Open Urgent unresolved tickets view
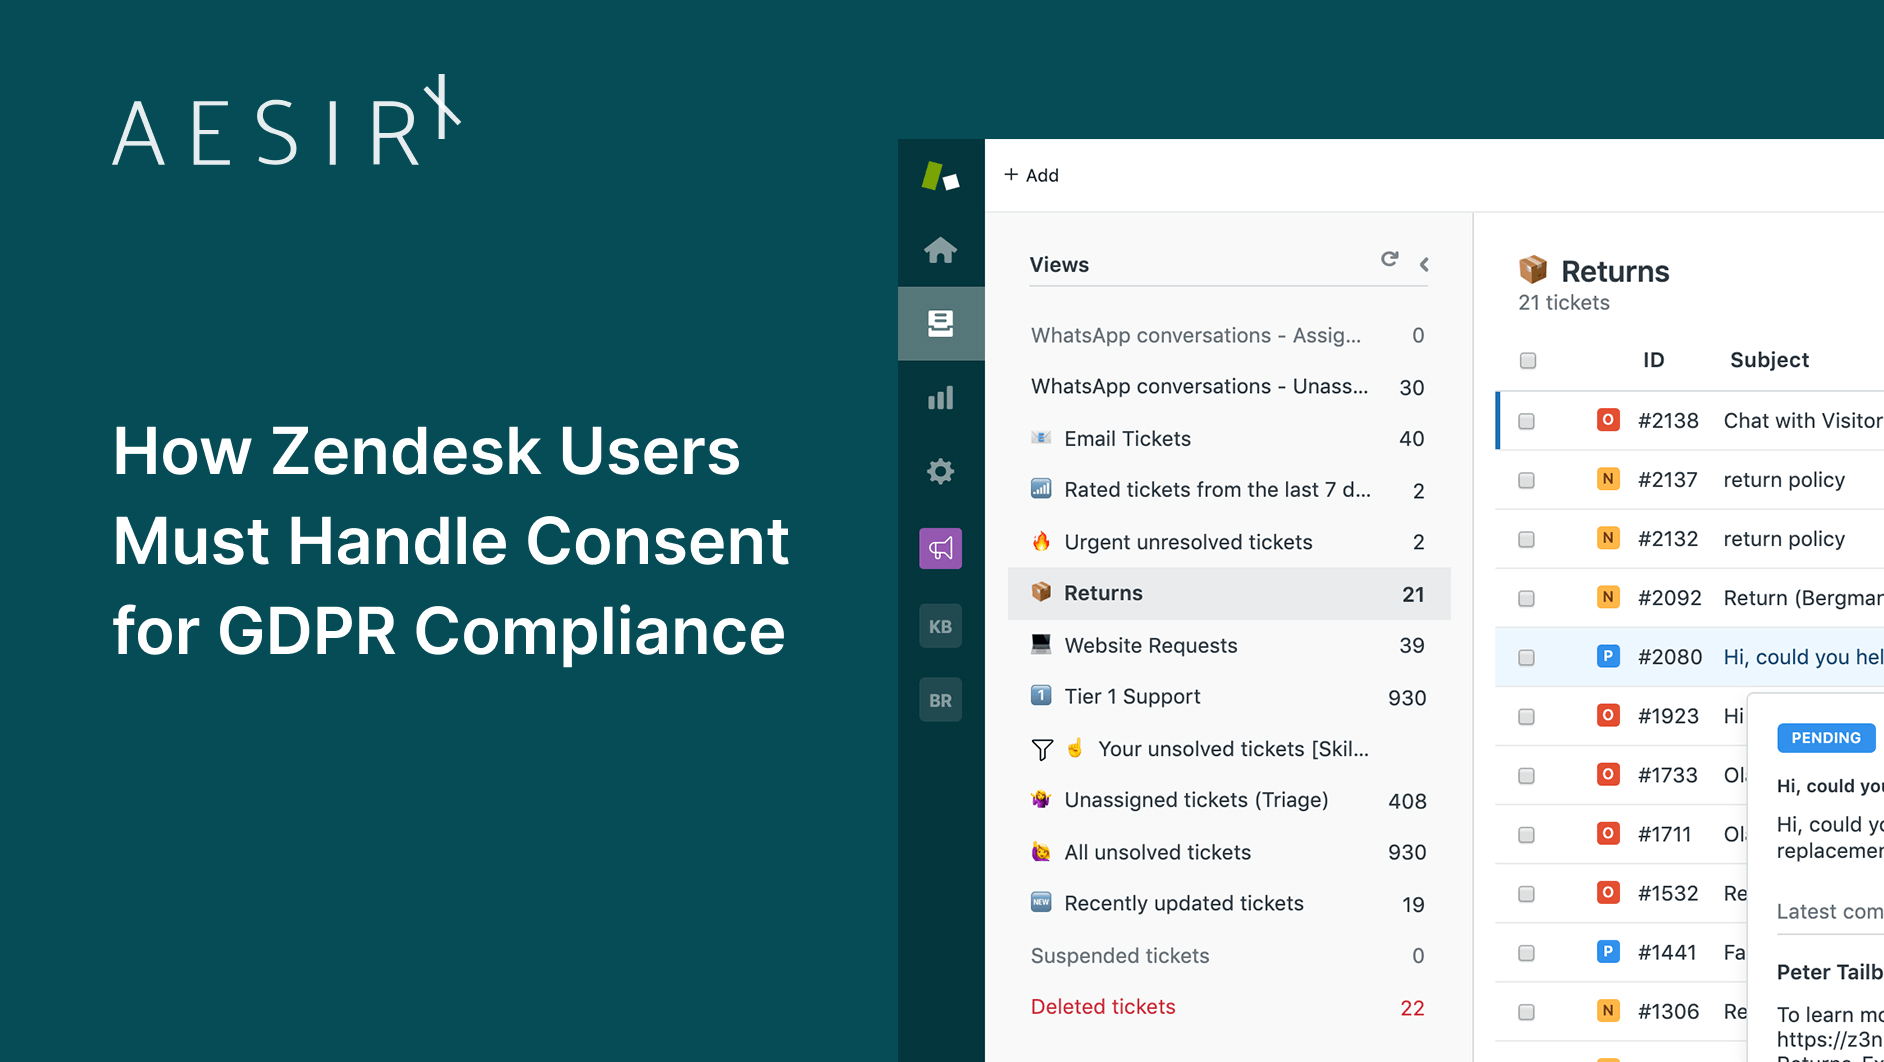 [x=1229, y=542]
